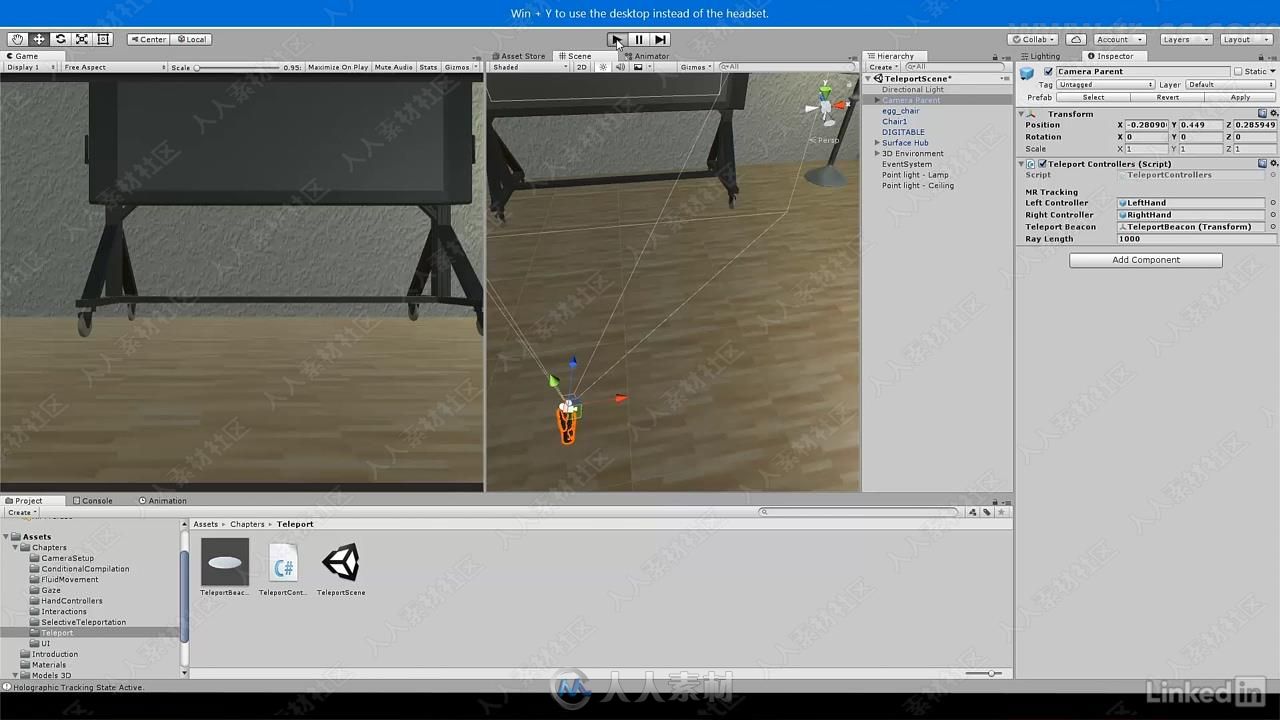Switch to the Console tab
Image resolution: width=1280 pixels, height=720 pixels.
[92, 500]
